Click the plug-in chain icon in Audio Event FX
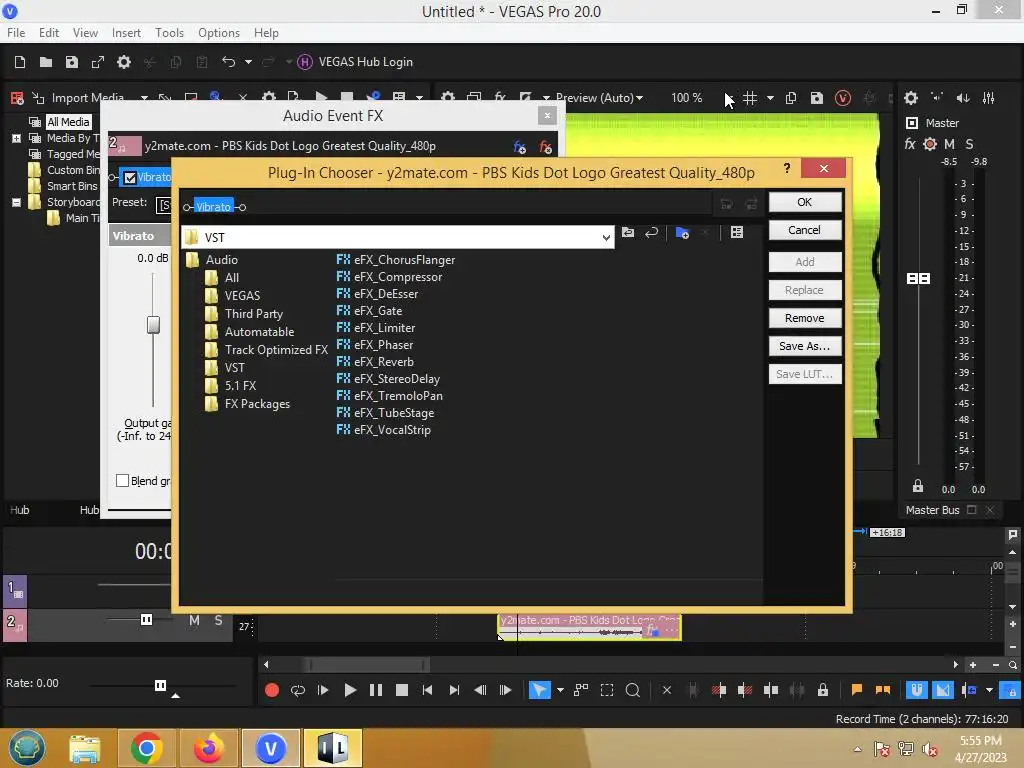Screen dimensions: 1024x768 tap(520, 147)
